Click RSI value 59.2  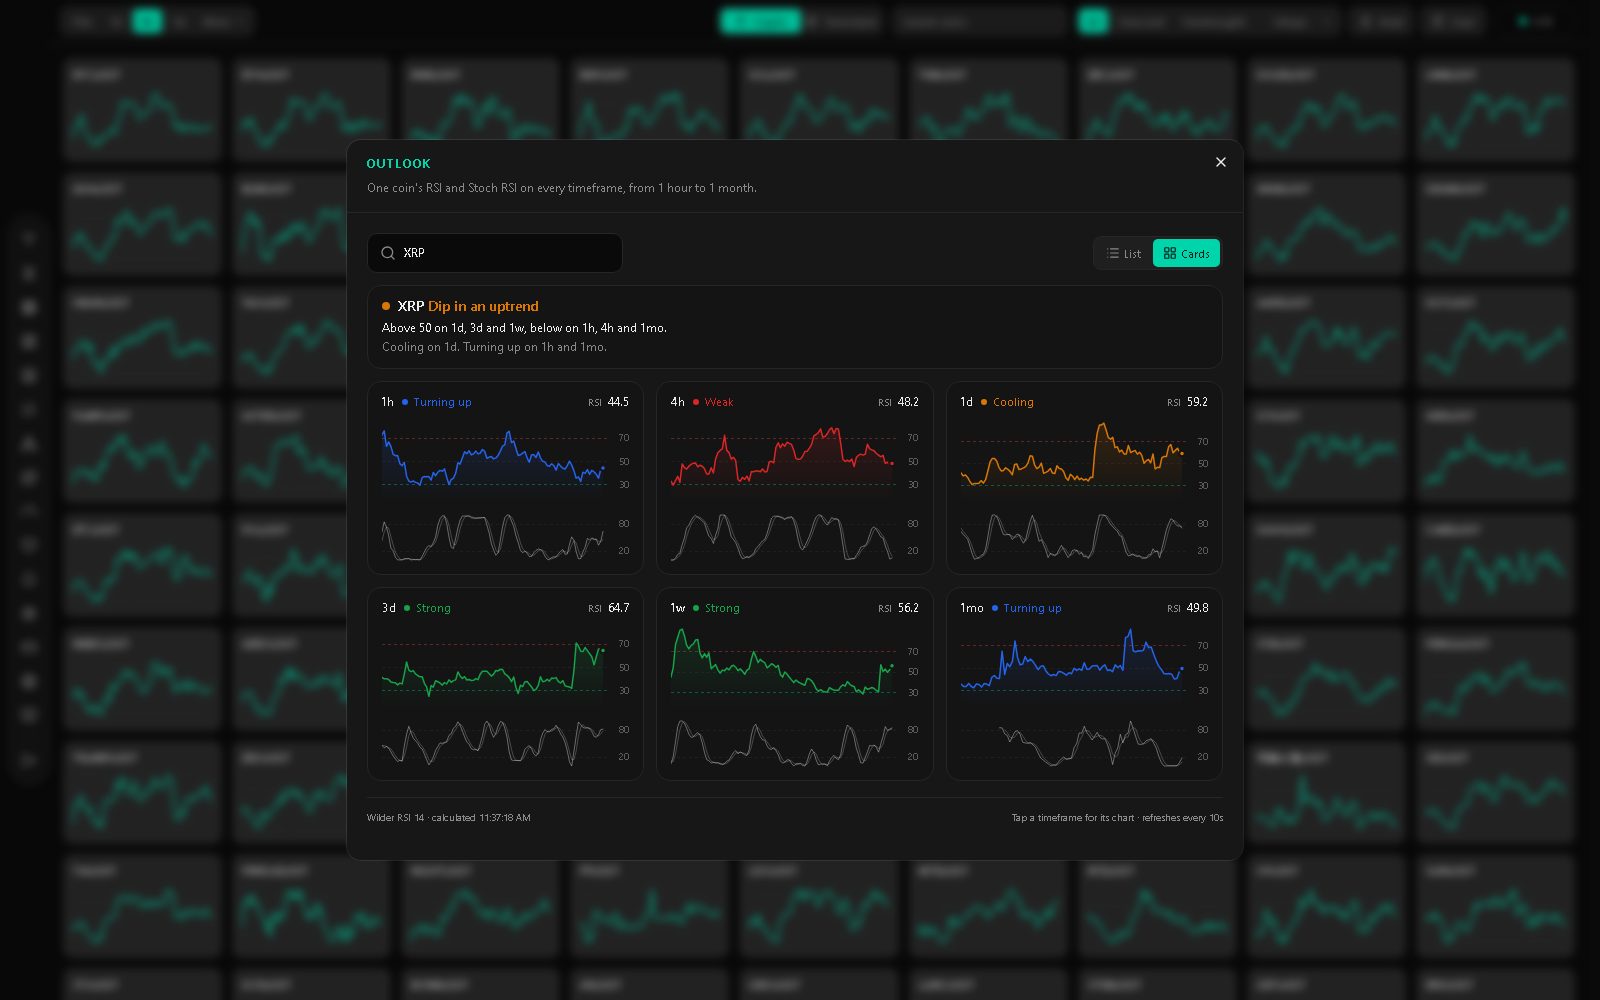[1197, 402]
